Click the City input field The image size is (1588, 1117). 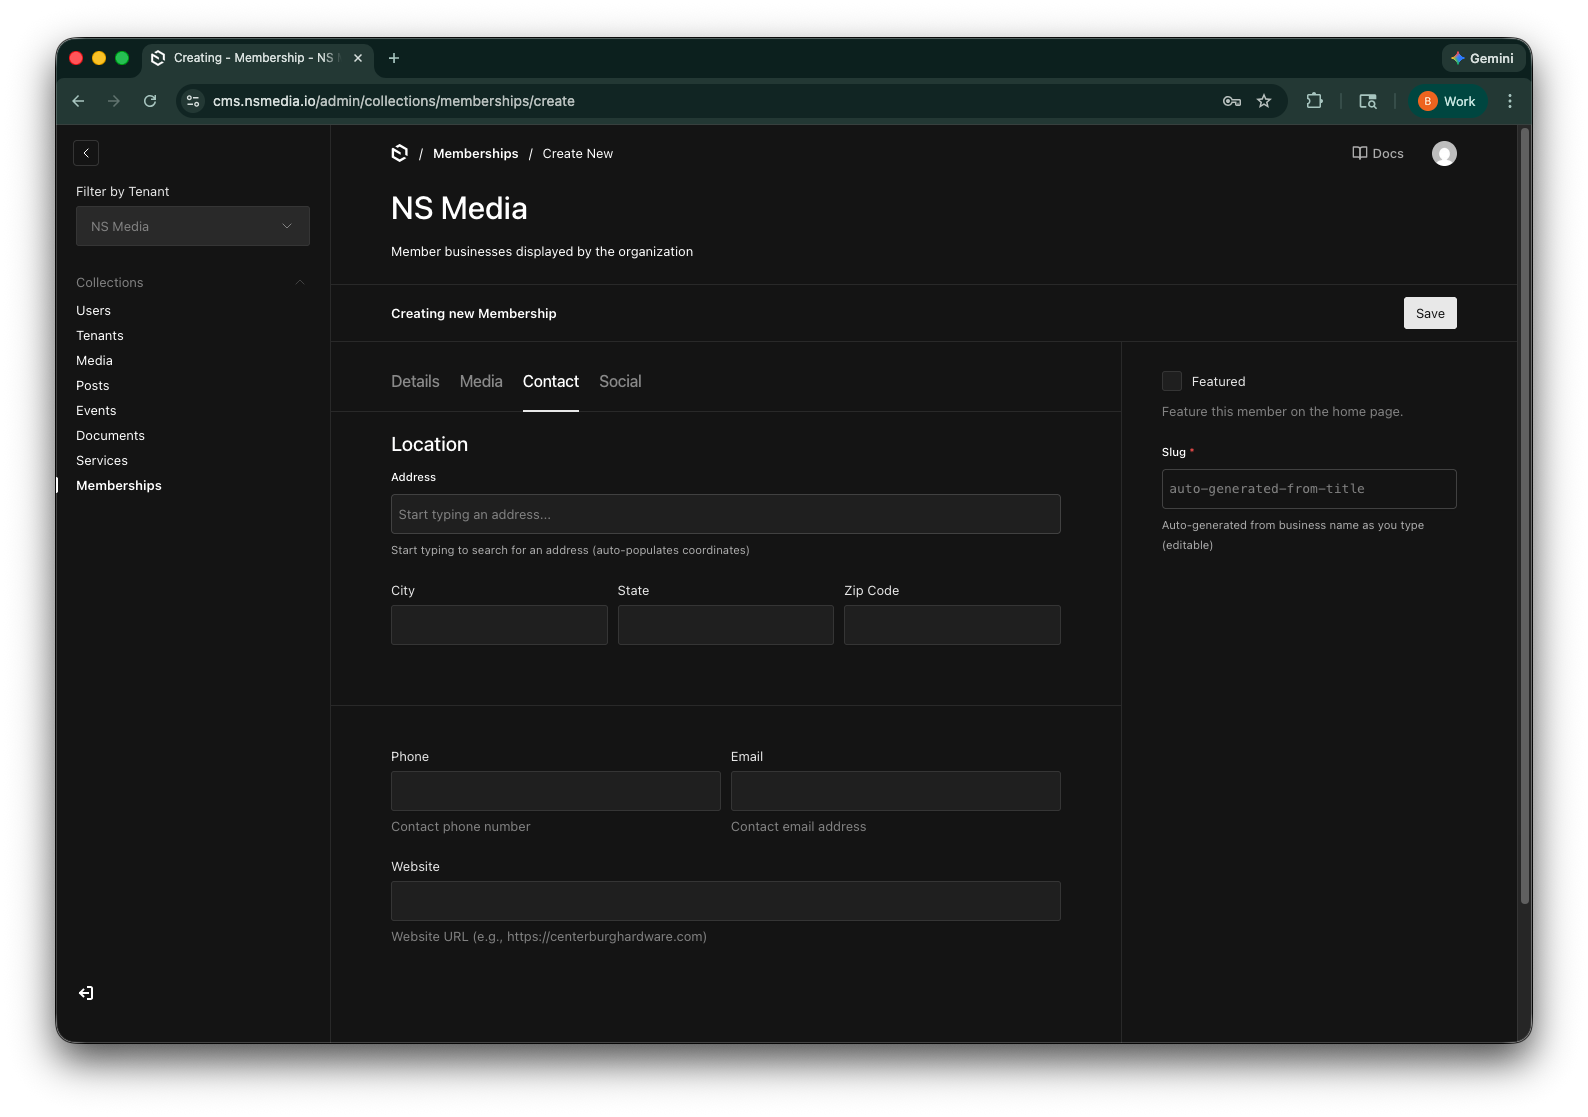(499, 625)
